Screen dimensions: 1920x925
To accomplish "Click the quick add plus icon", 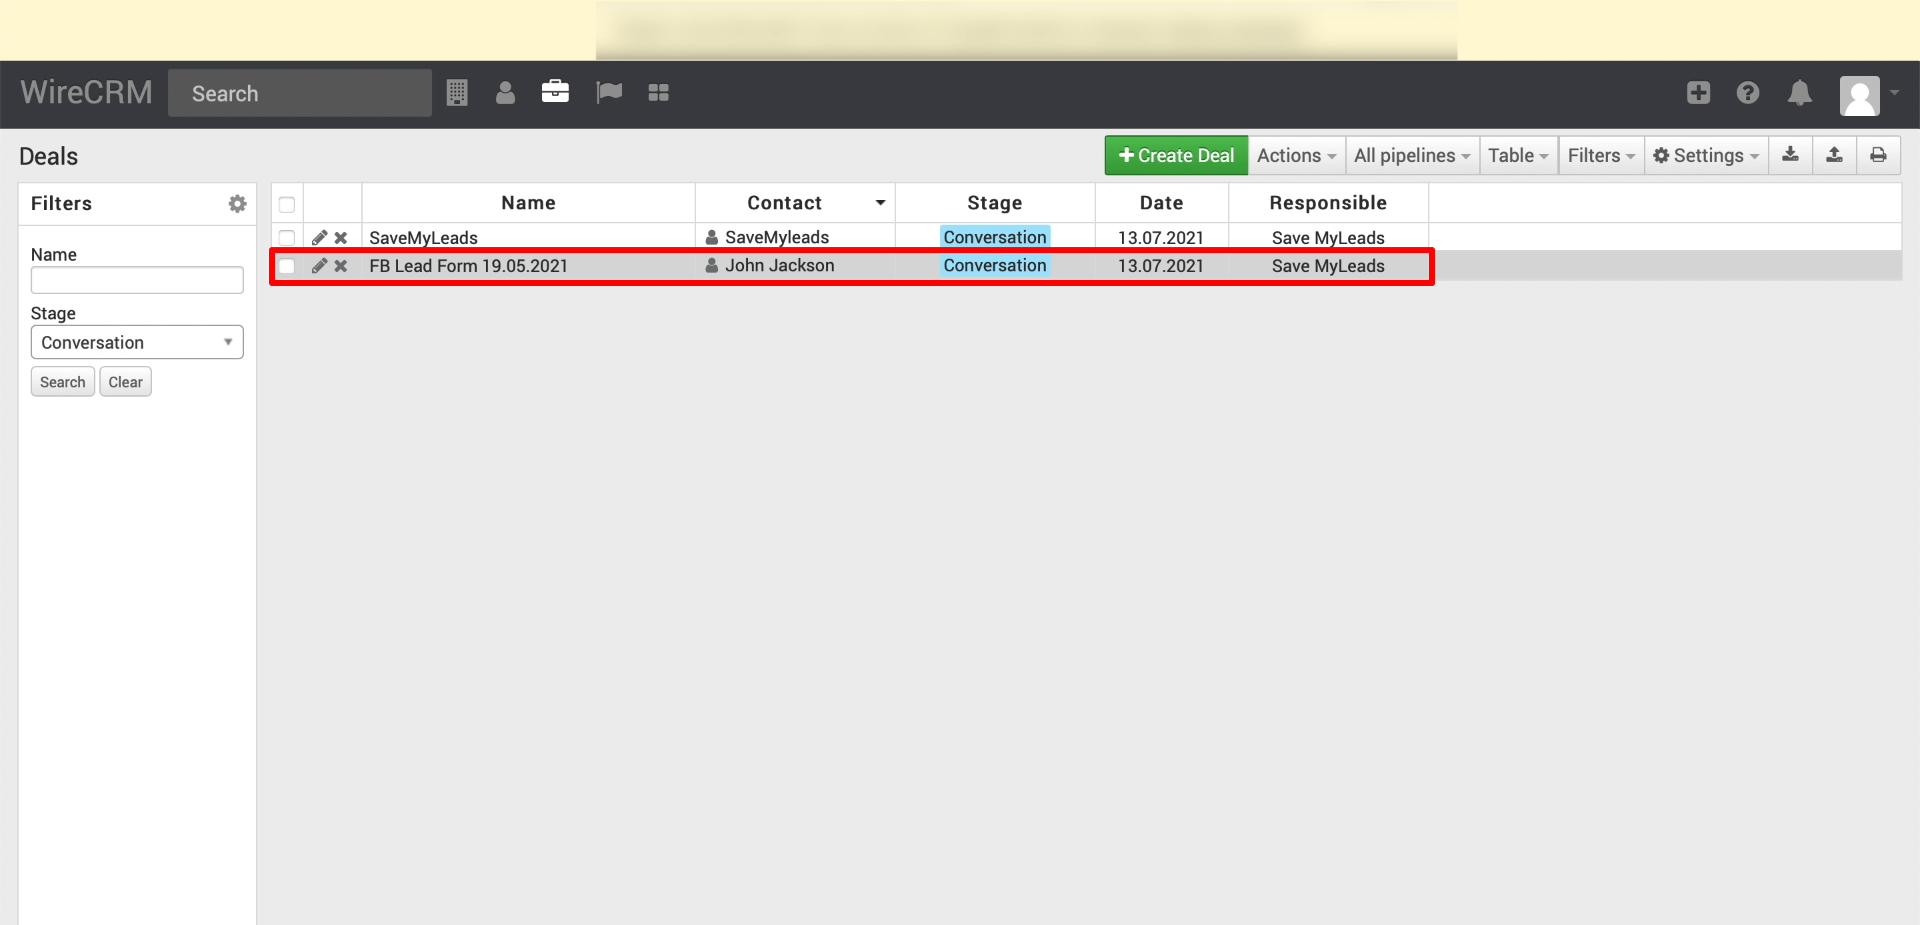I will [x=1698, y=93].
